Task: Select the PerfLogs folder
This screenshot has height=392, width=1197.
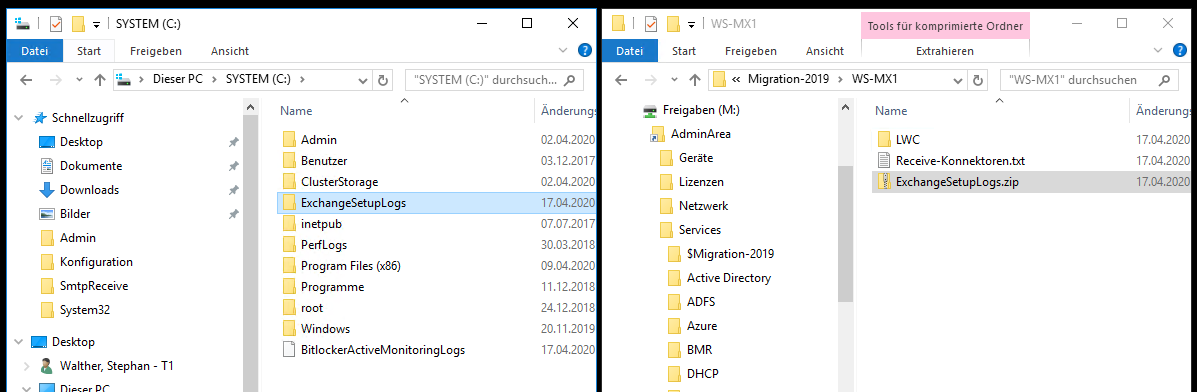Action: coord(324,245)
